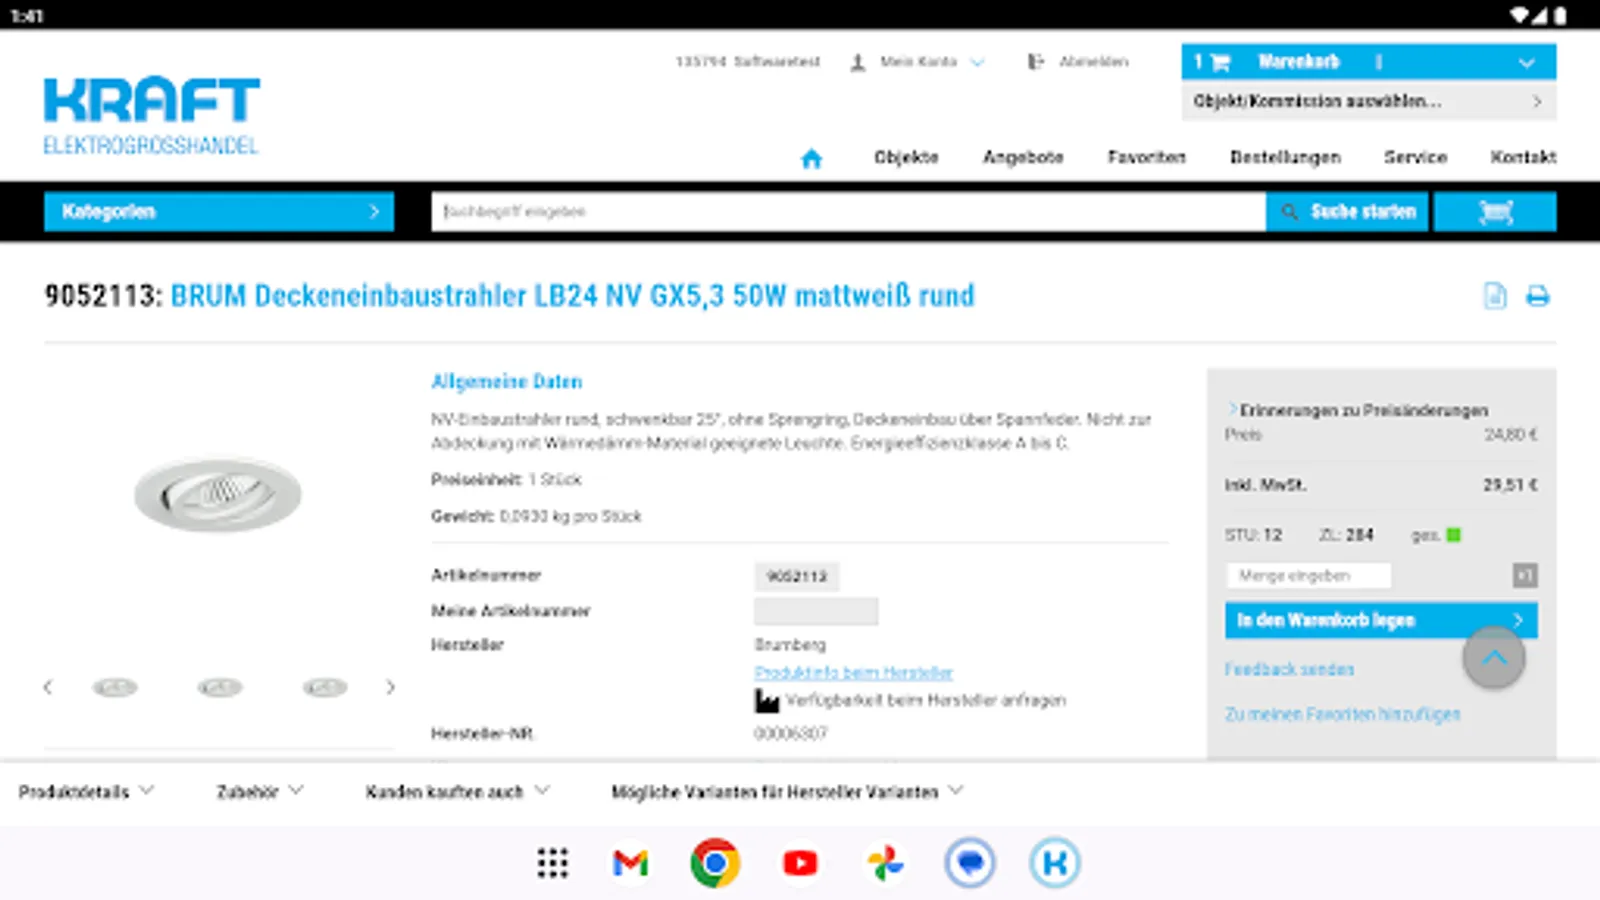This screenshot has height=900, width=1600.
Task: Print the product page via the printer icon
Action: click(1538, 296)
